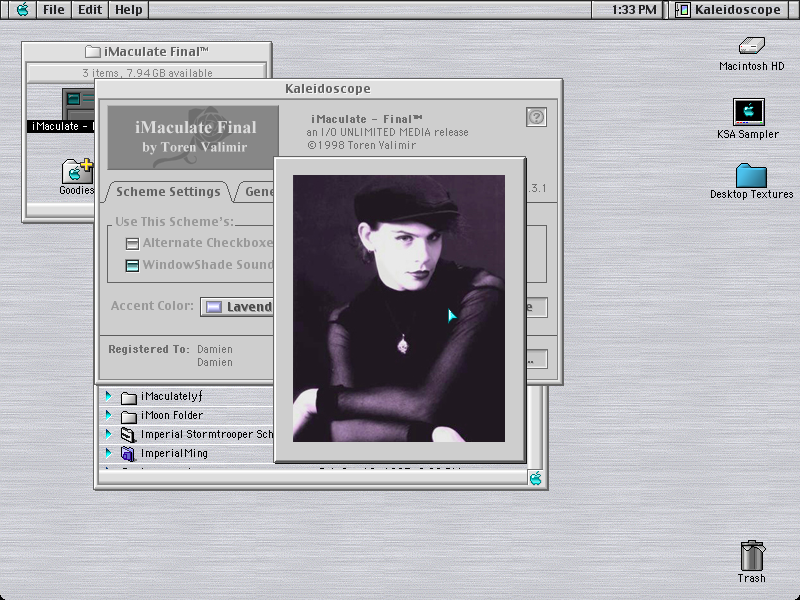800x600 pixels.
Task: Click the iMoon Folder name
Action: (x=171, y=415)
